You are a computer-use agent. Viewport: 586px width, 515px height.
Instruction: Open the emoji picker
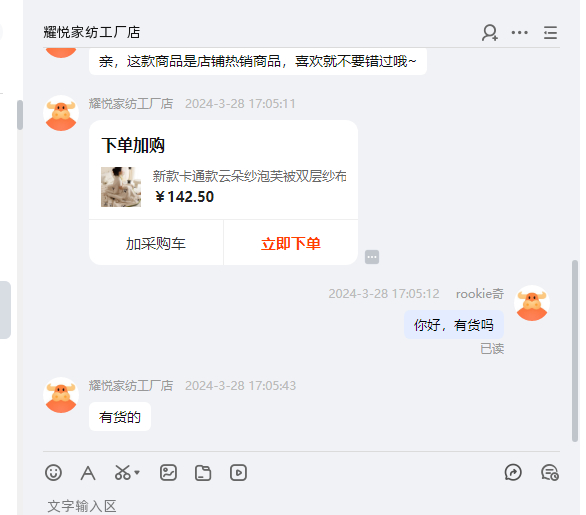[x=53, y=473]
